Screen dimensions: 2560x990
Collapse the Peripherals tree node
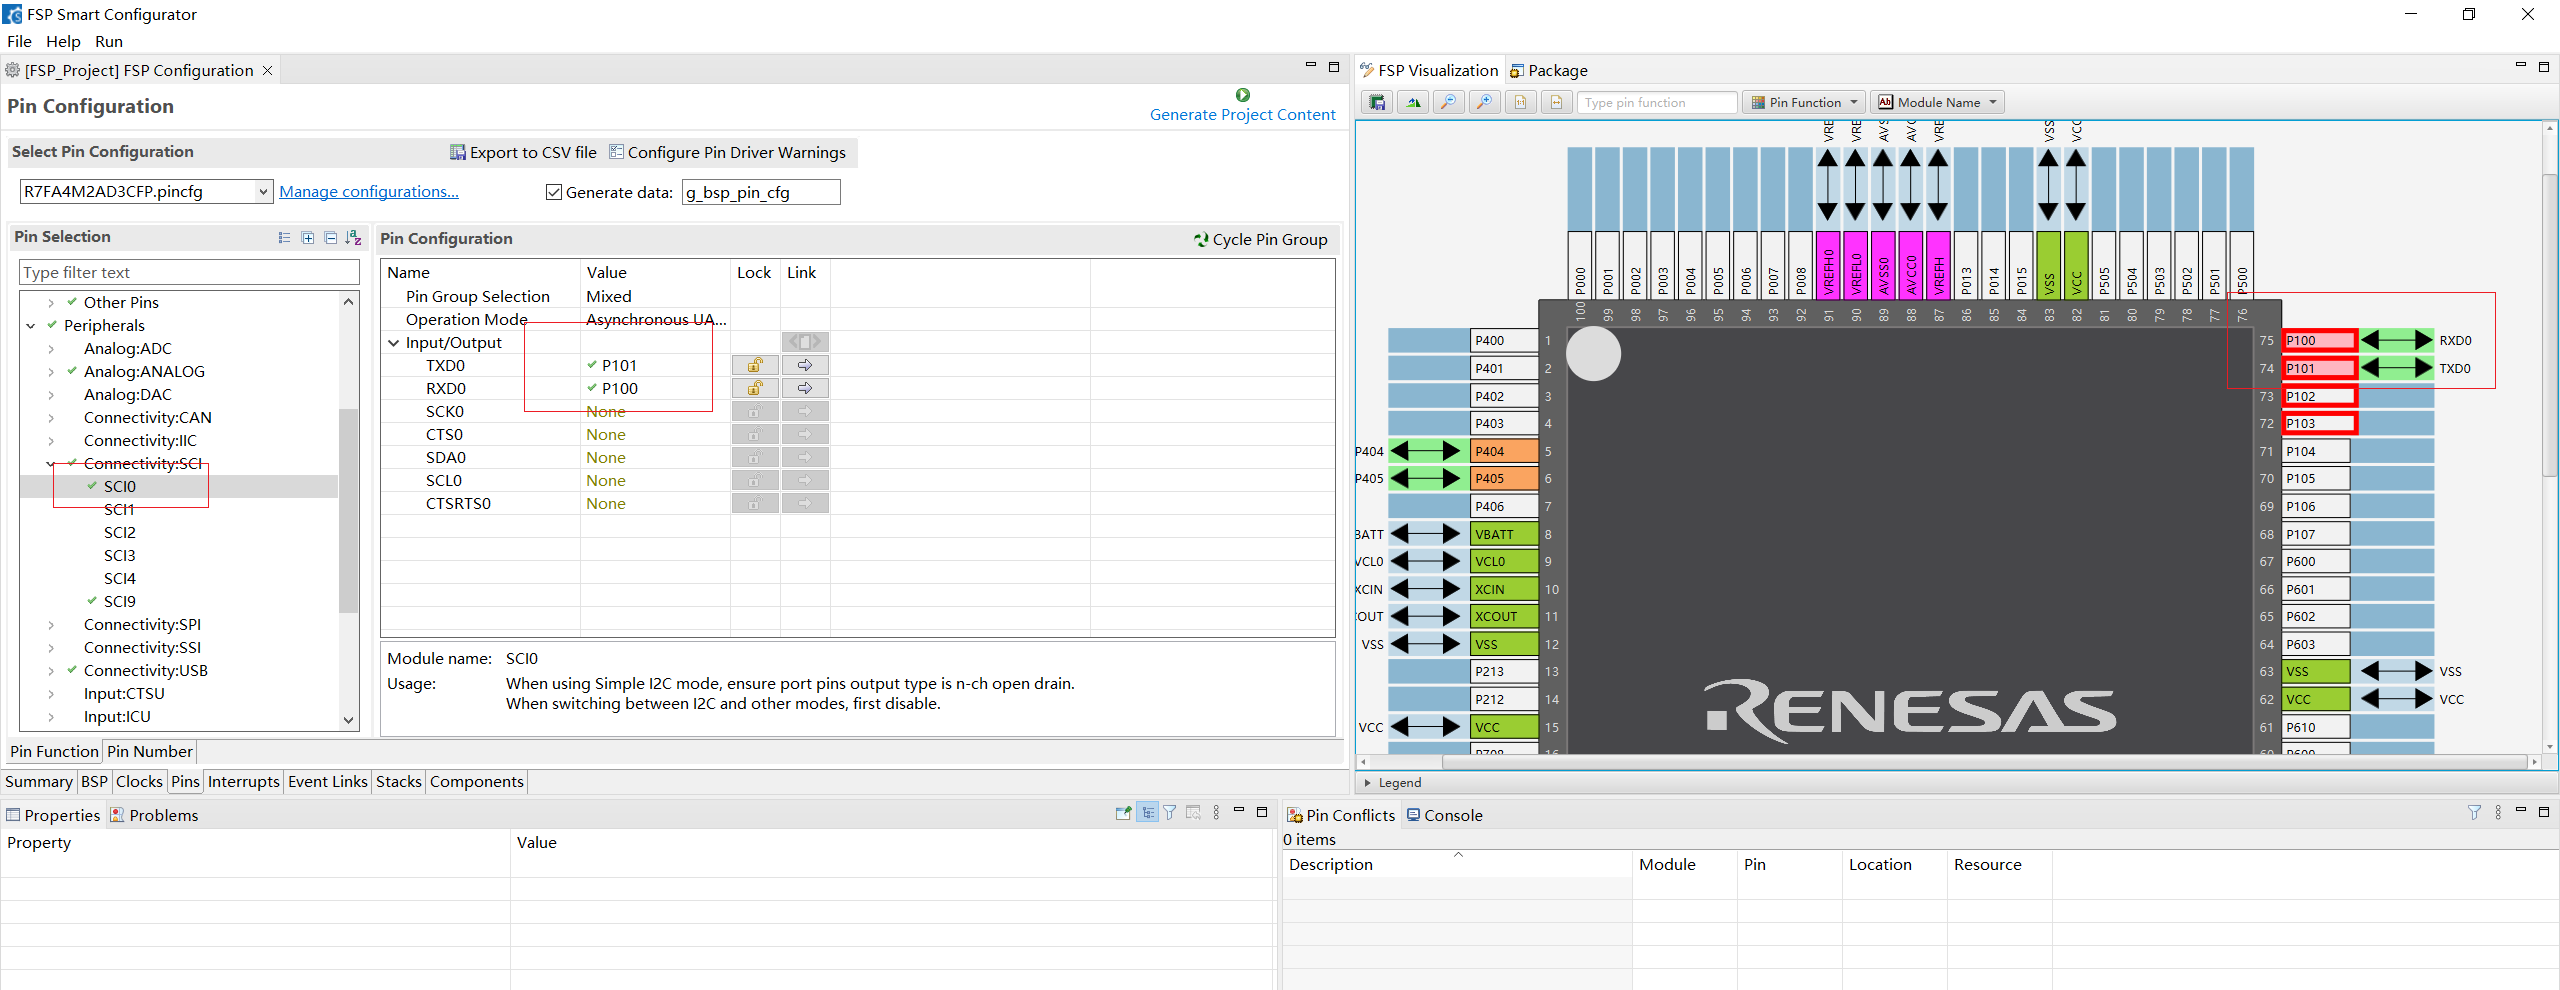pos(31,326)
